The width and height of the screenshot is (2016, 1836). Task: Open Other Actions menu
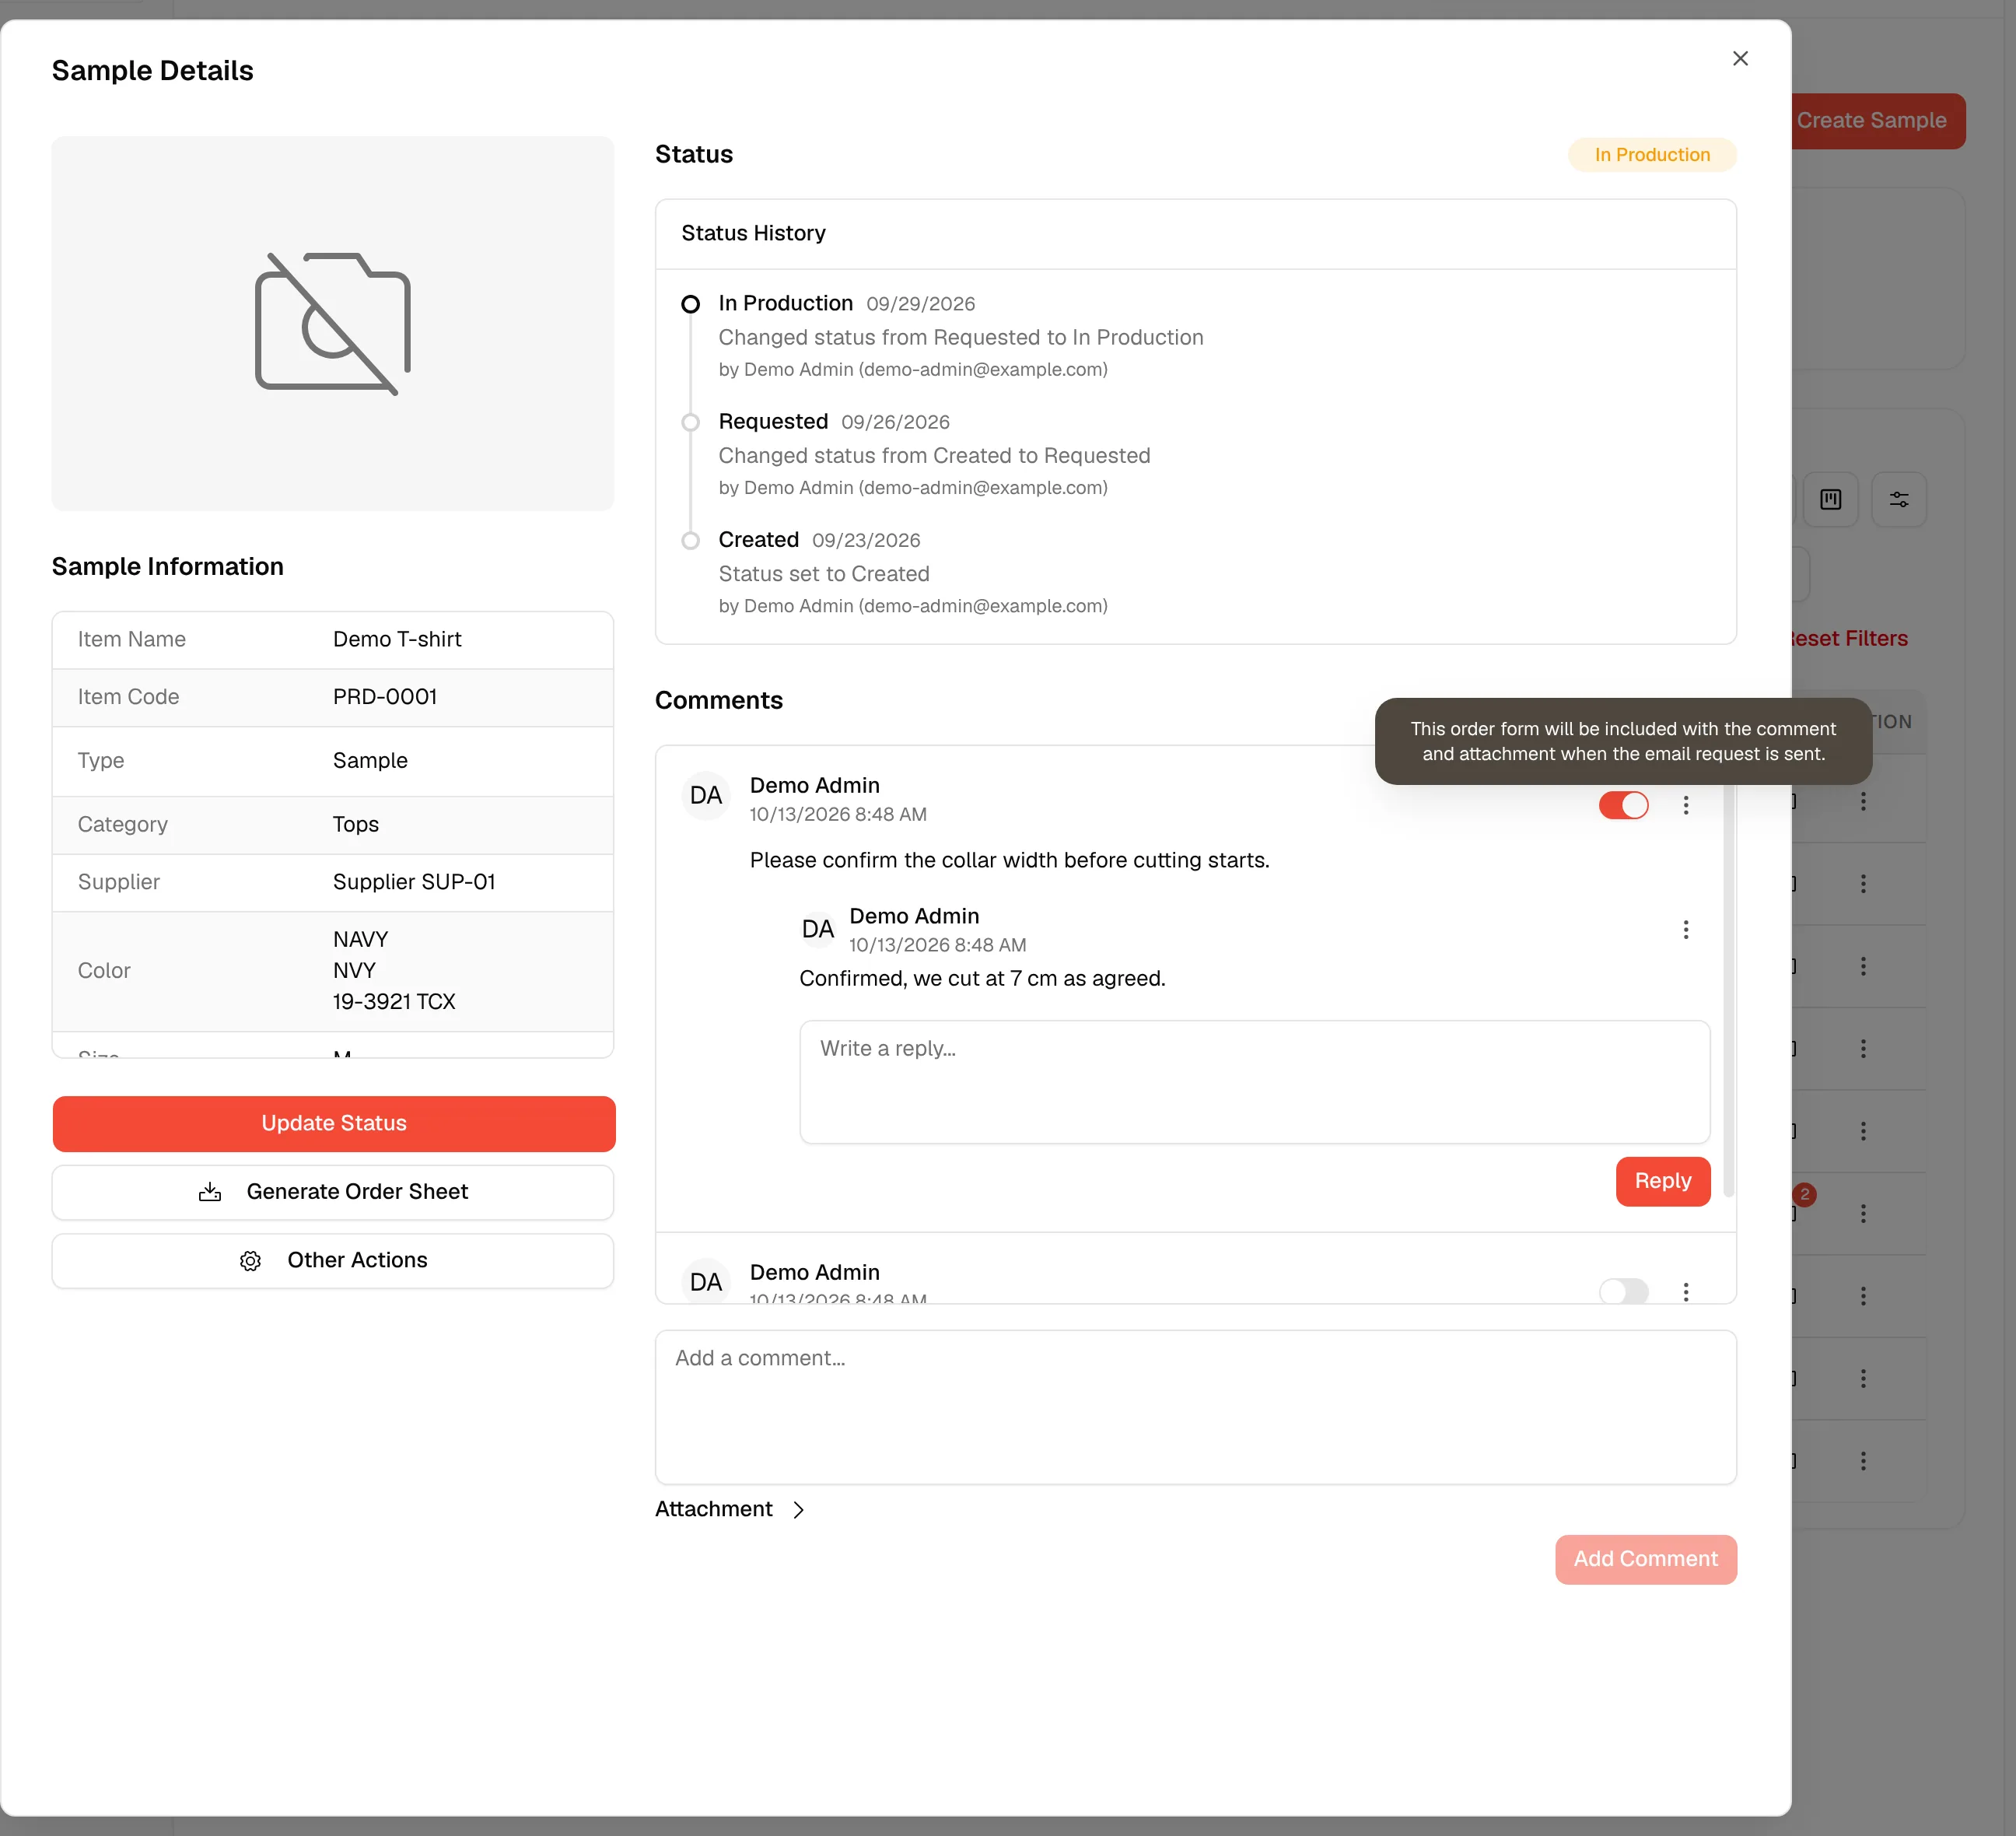(334, 1260)
